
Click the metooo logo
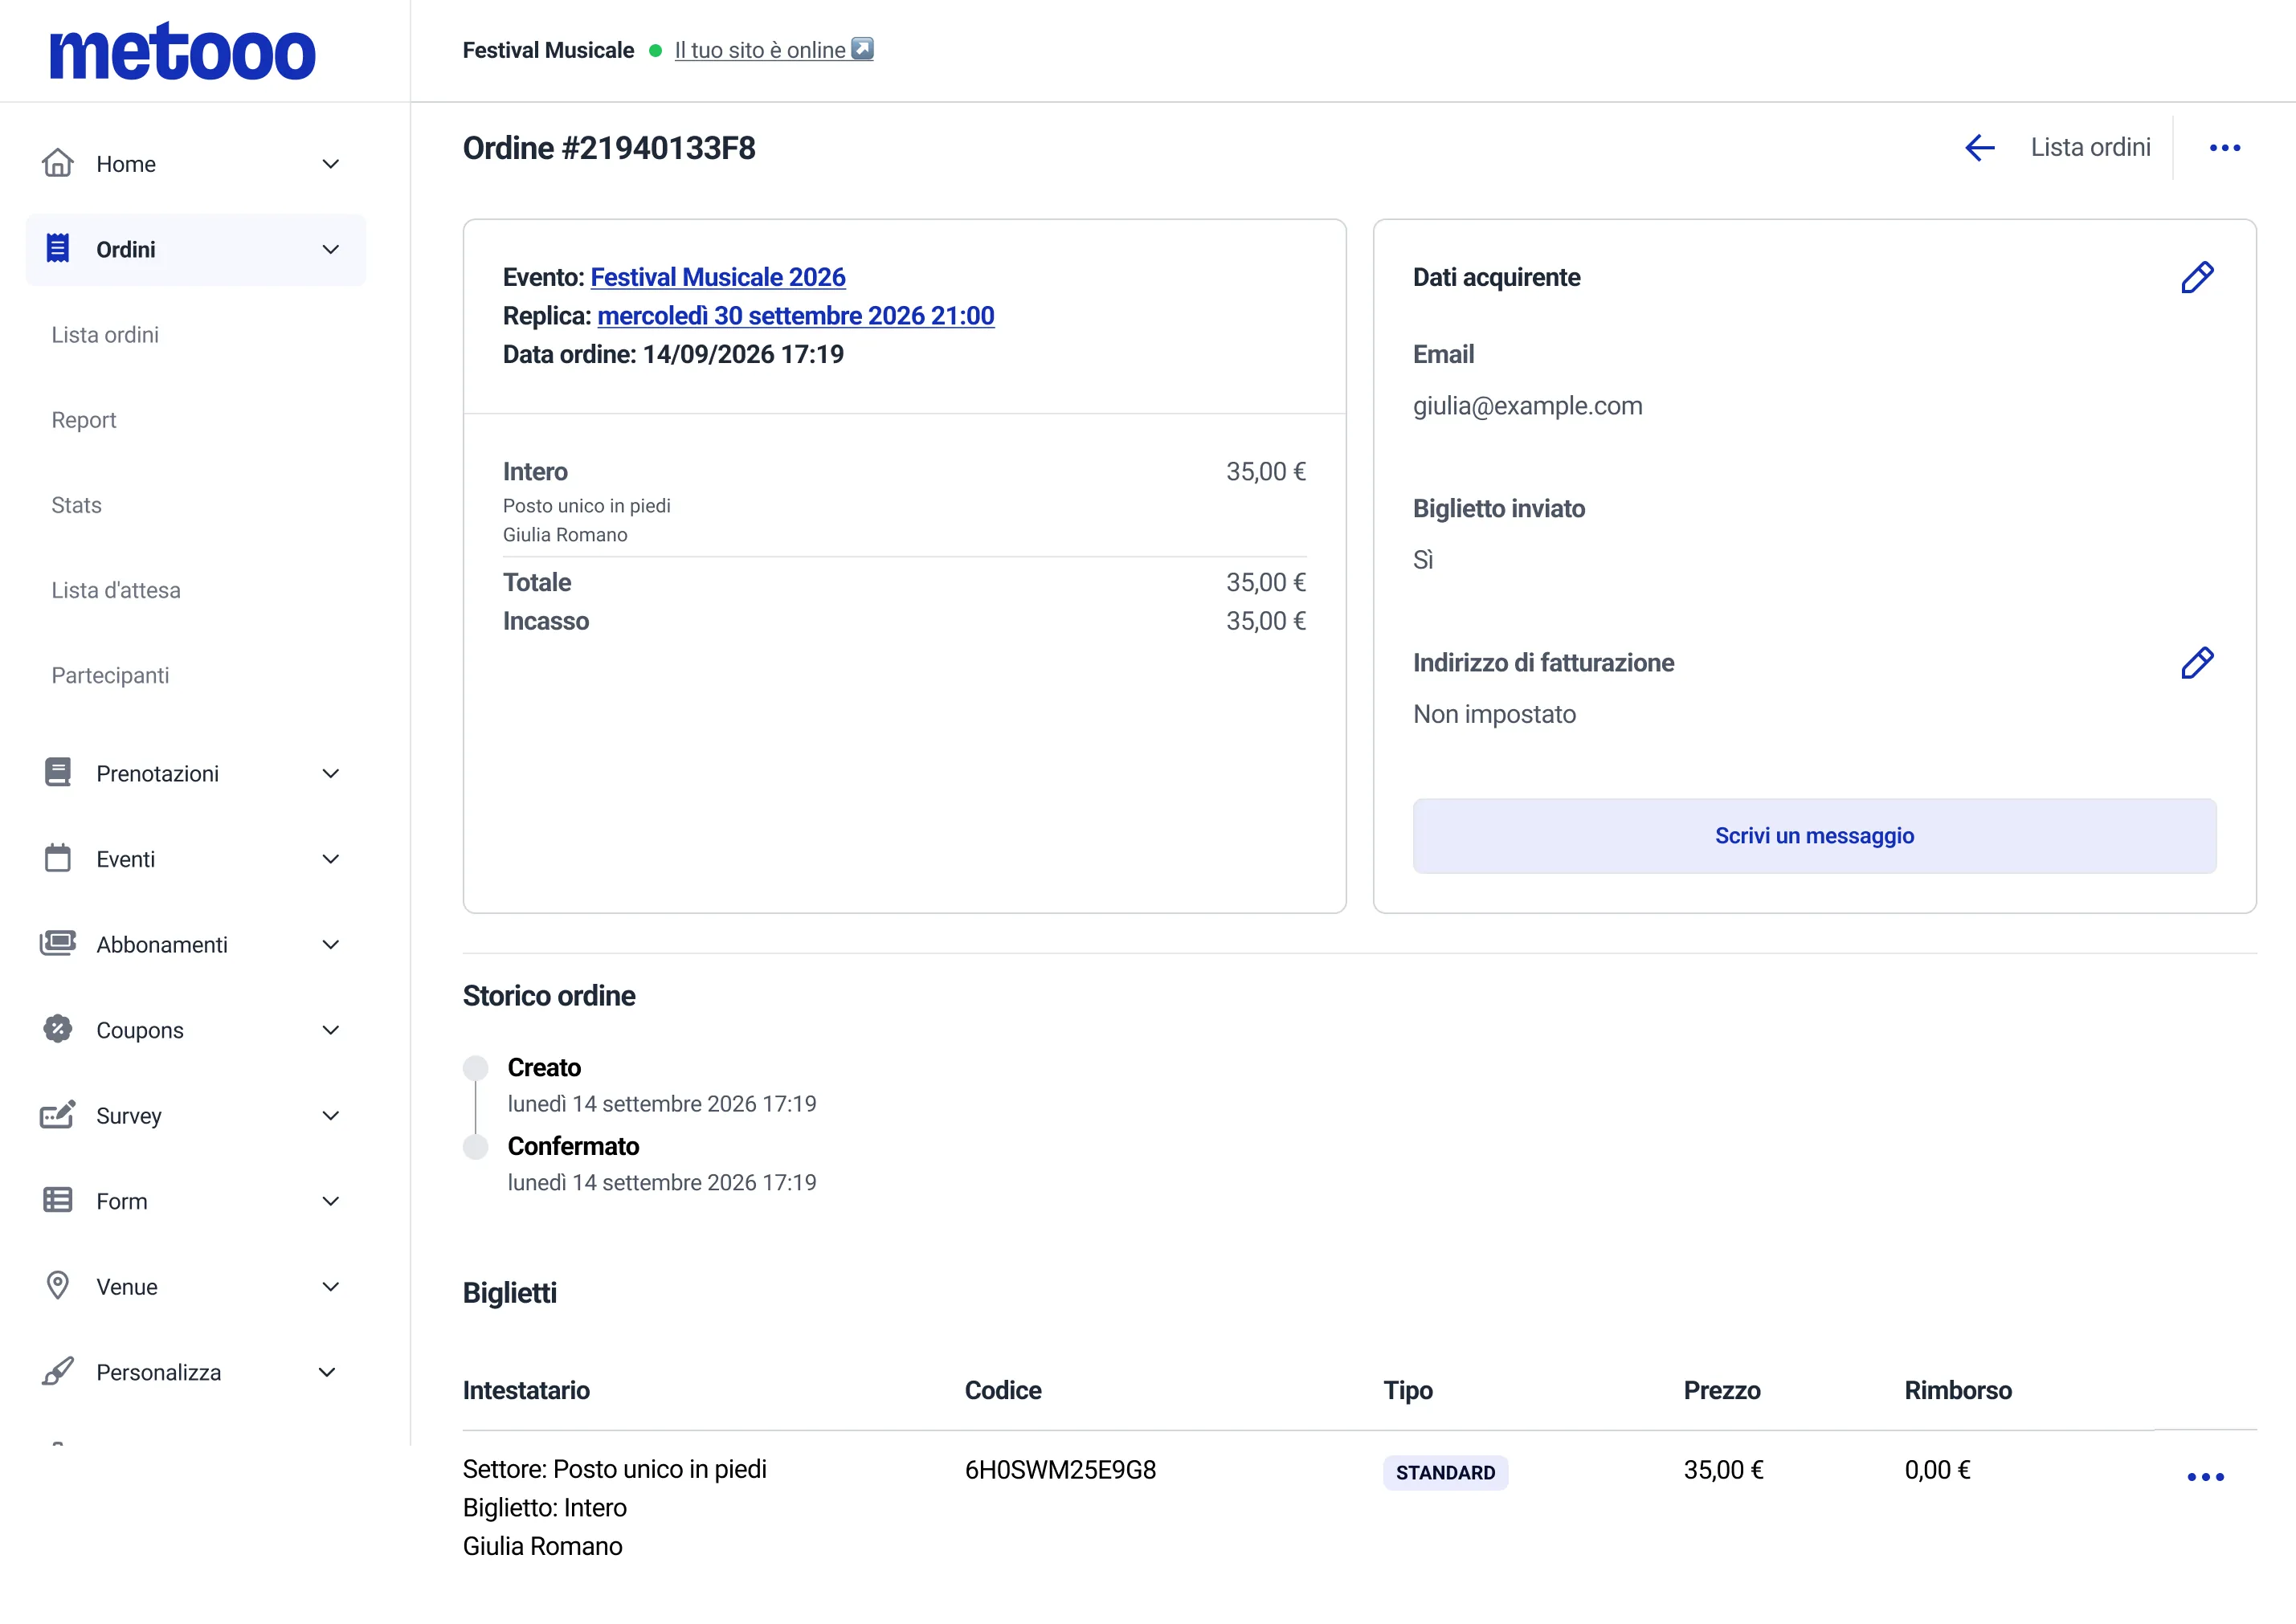point(182,52)
